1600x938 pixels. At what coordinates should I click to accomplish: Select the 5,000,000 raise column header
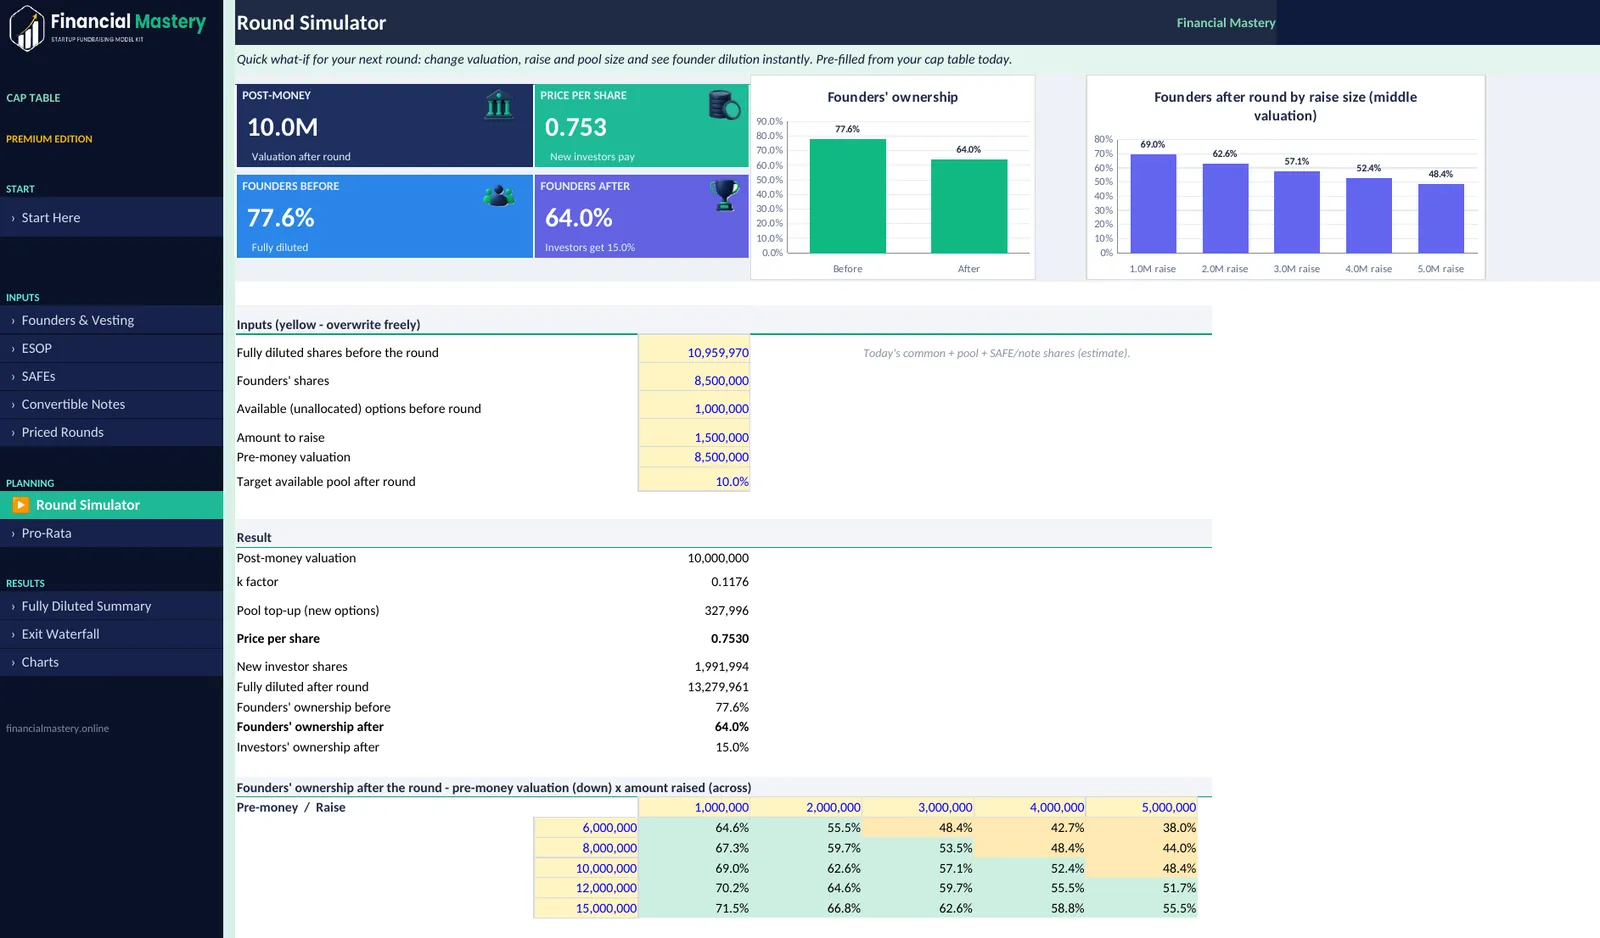point(1142,807)
